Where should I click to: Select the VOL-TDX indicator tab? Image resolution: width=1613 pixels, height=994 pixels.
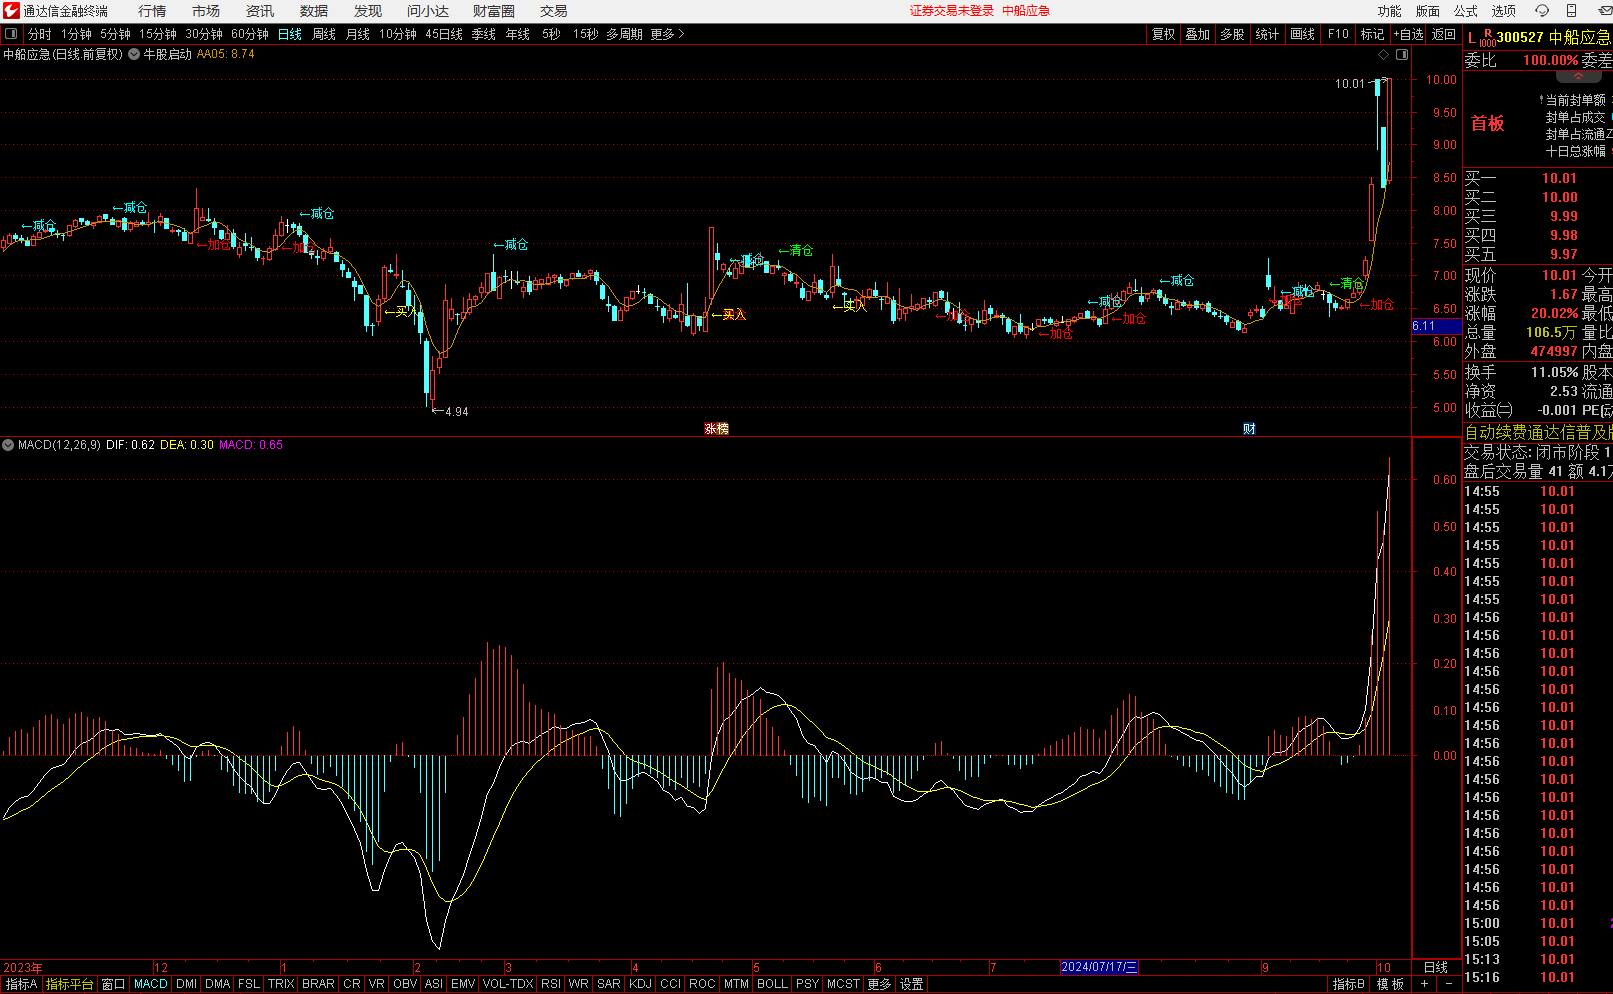point(508,984)
